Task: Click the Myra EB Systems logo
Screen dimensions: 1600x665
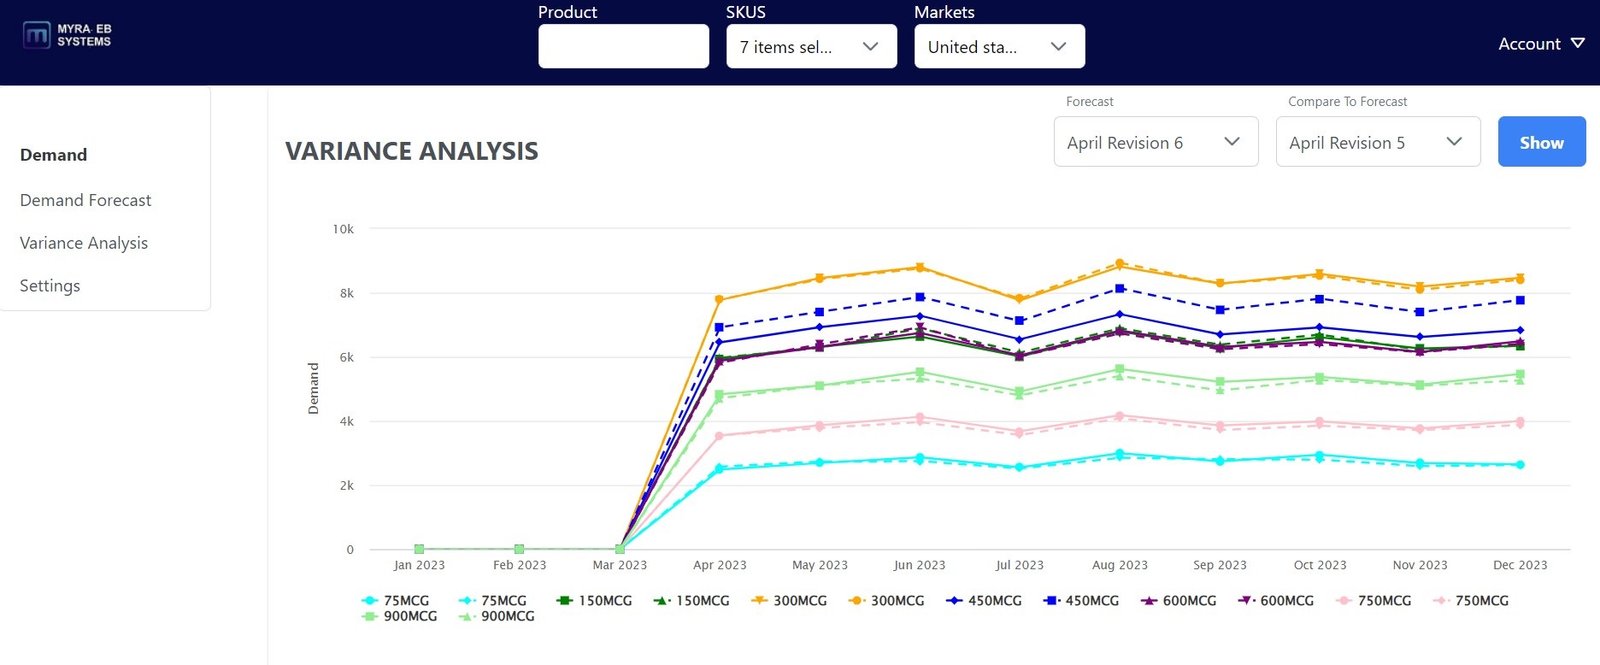Action: [67, 36]
